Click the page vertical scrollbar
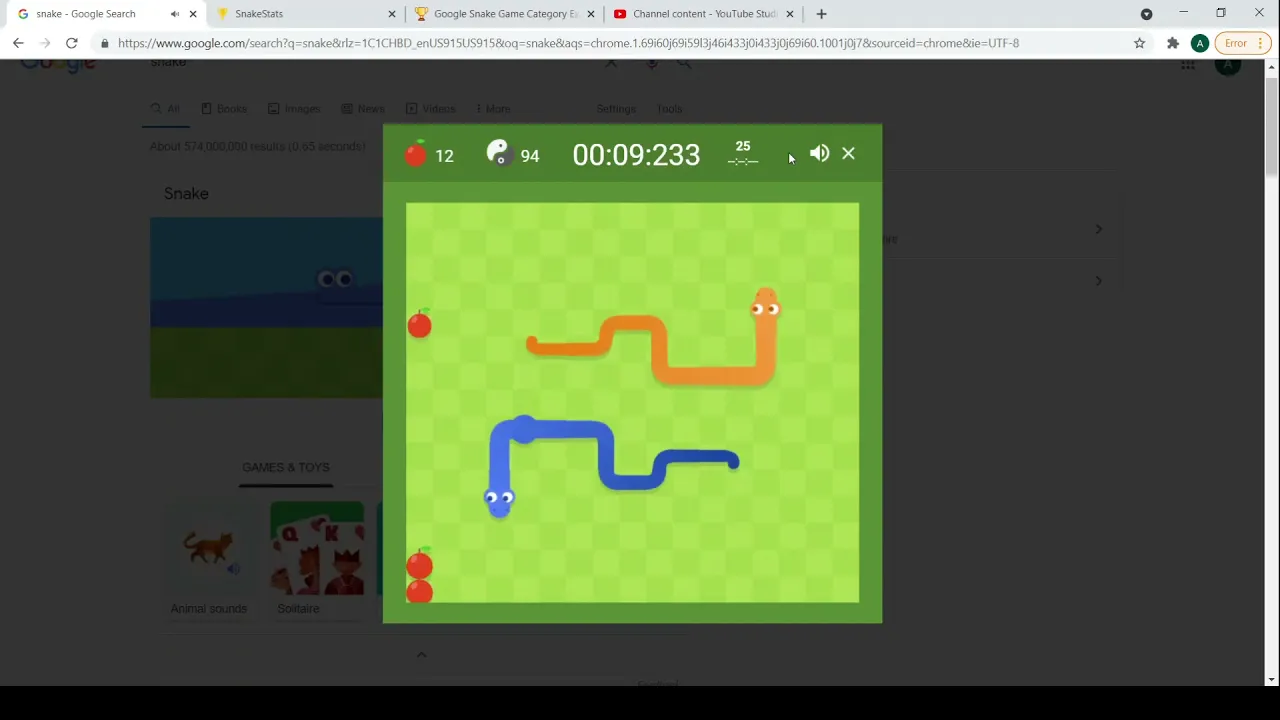The image size is (1280, 720). coord(1272,125)
